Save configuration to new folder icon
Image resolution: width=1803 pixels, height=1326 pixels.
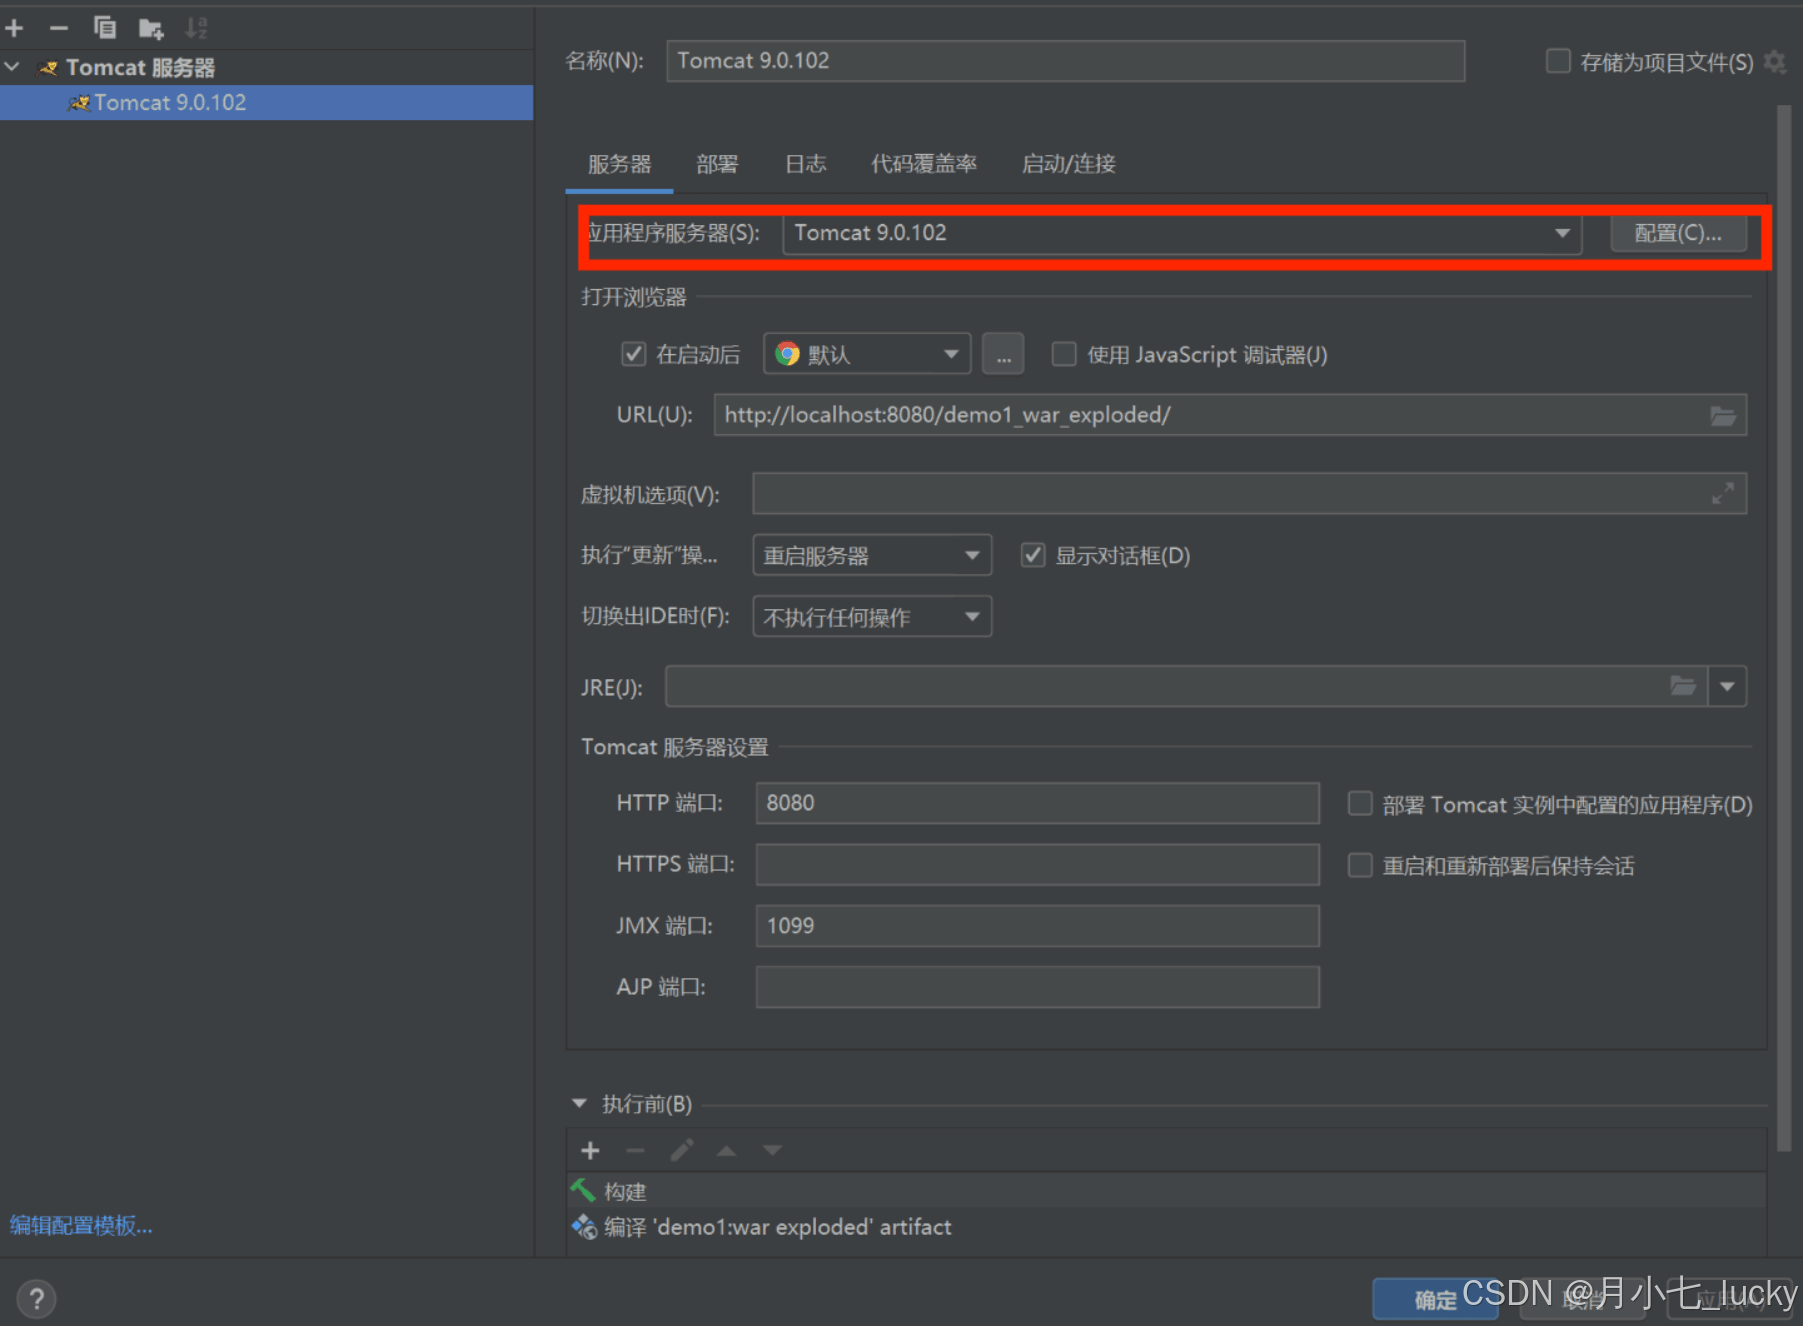coord(151,28)
